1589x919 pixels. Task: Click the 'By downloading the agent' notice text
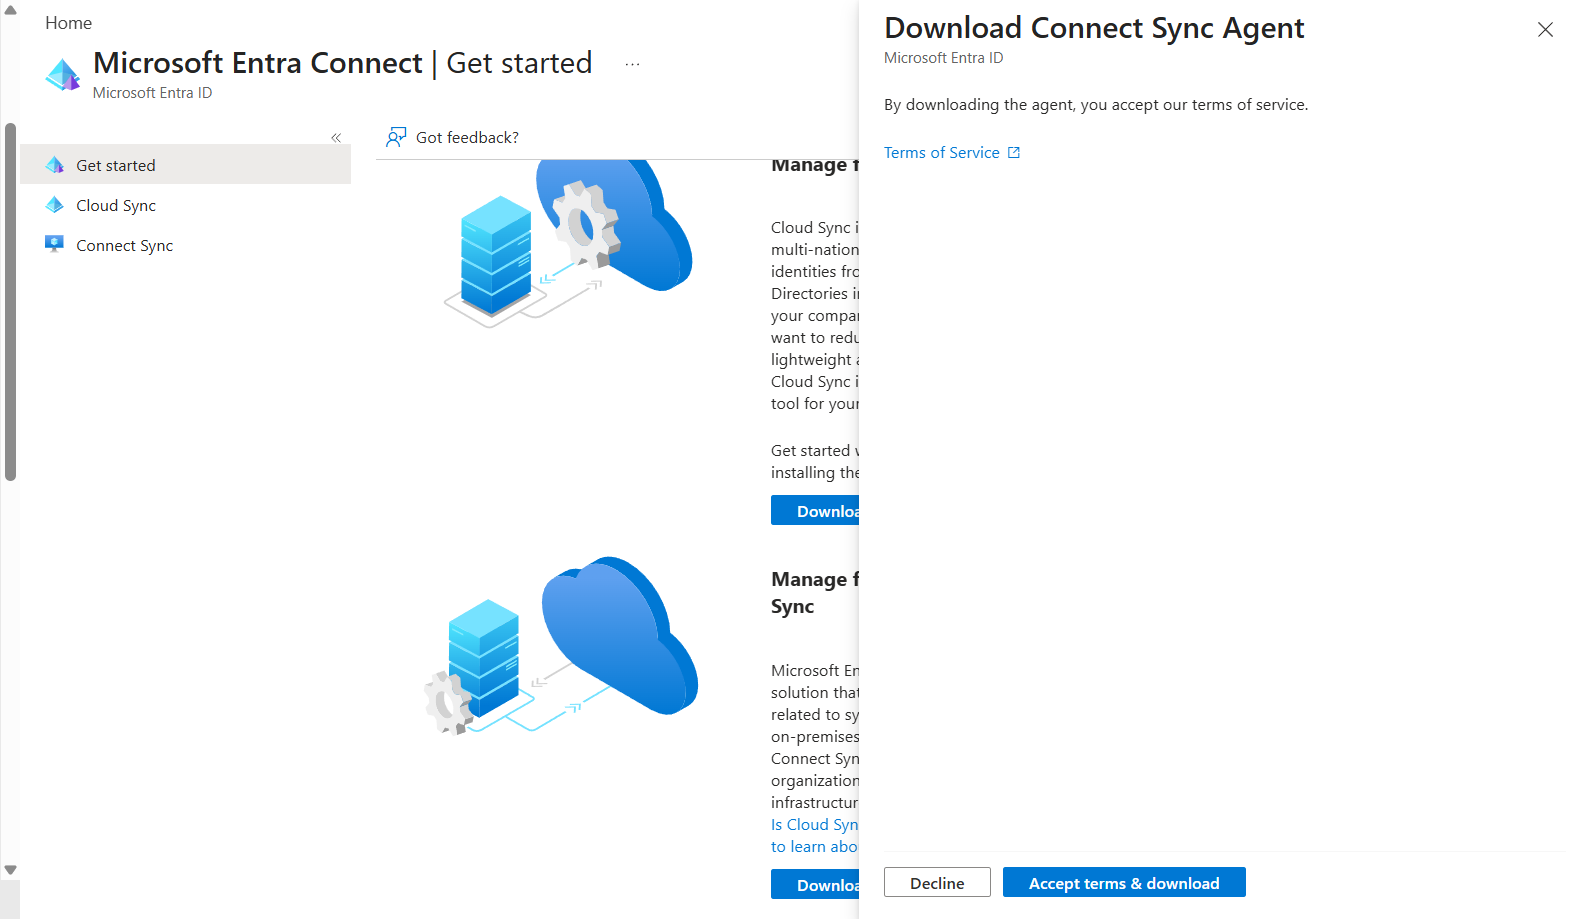tap(1096, 105)
